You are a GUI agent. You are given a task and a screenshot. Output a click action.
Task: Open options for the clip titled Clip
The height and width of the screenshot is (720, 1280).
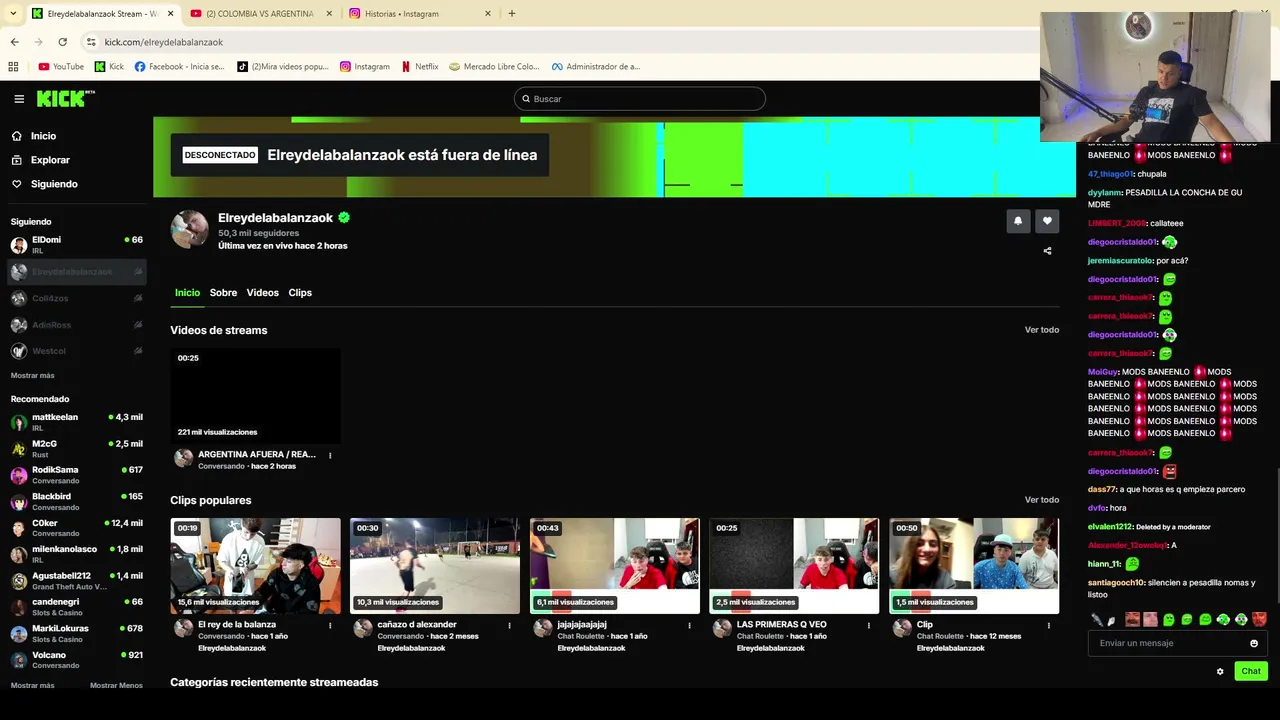click(1048, 626)
